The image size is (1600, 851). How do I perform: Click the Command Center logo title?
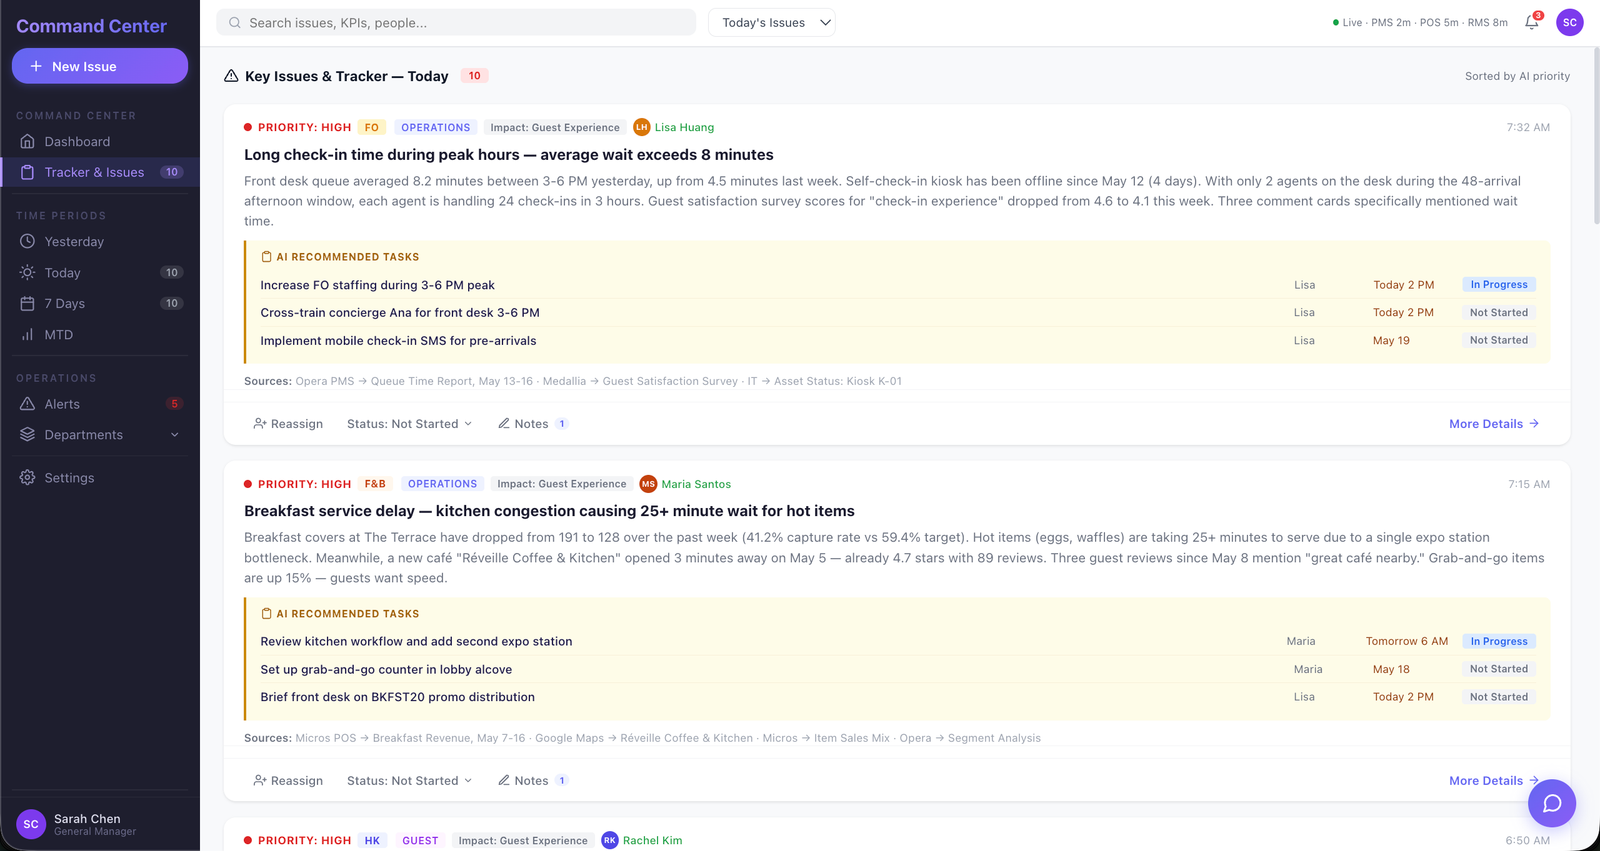click(91, 26)
